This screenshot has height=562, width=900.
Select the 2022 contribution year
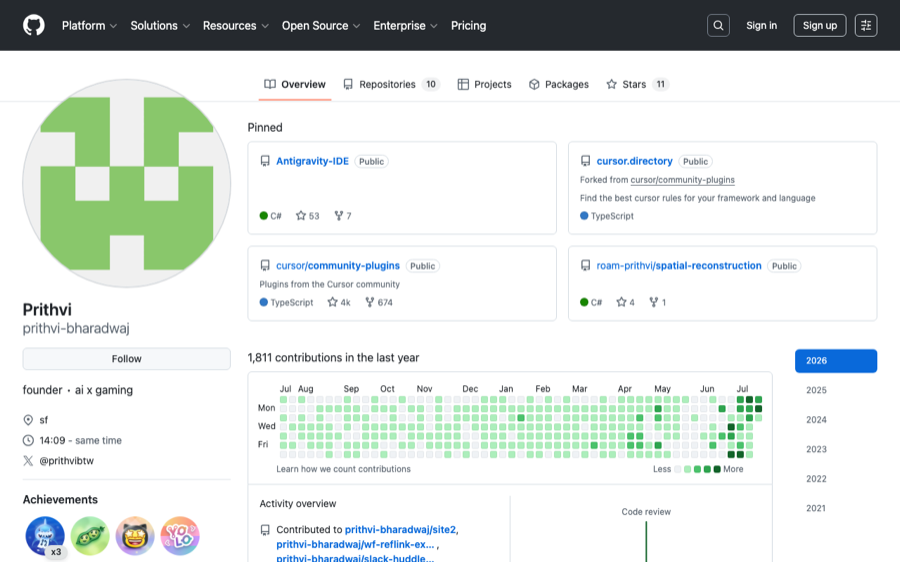[x=836, y=479]
